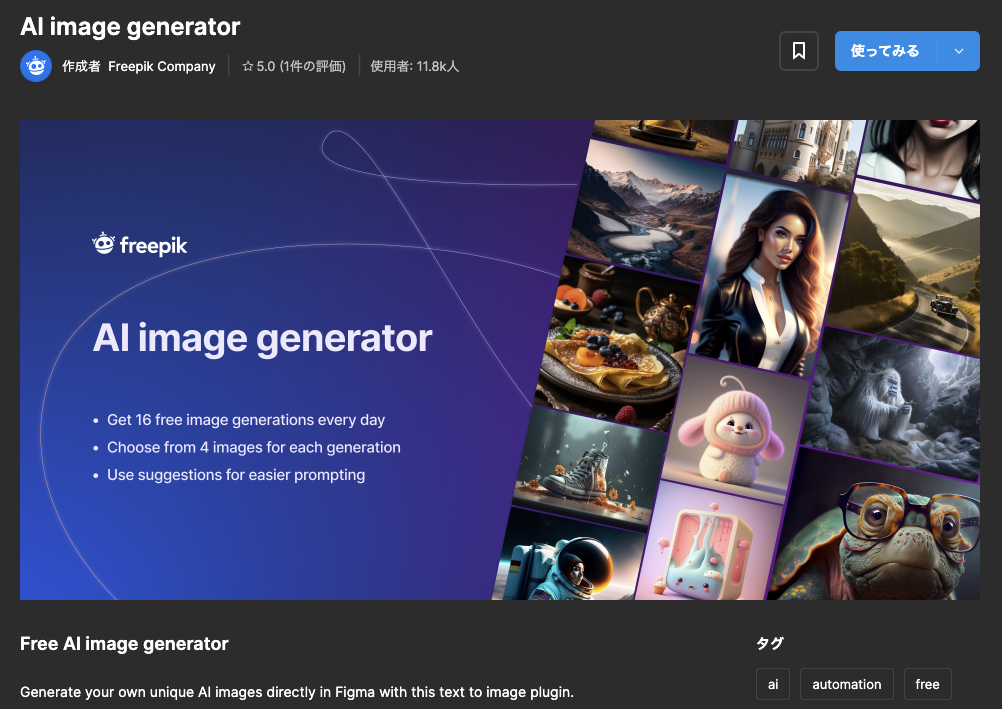Select the automation tag
1002x709 pixels.
click(846, 684)
